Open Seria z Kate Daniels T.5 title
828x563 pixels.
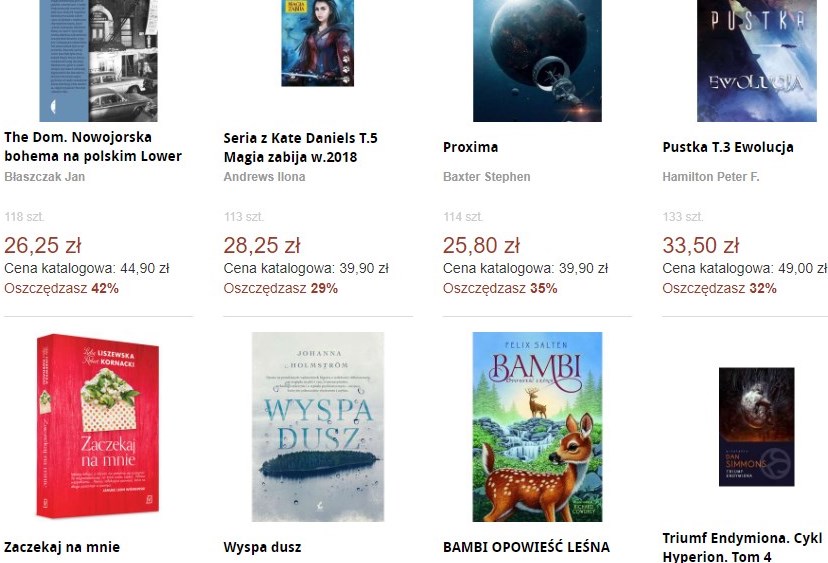(x=300, y=147)
